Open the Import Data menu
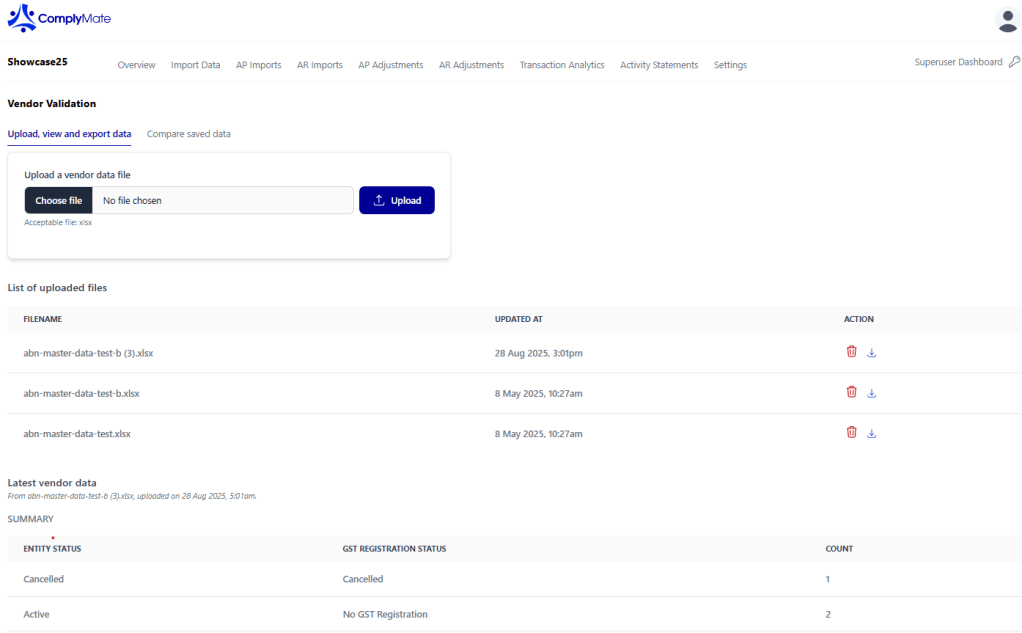Screen dimensions: 1022x633 click(195, 65)
